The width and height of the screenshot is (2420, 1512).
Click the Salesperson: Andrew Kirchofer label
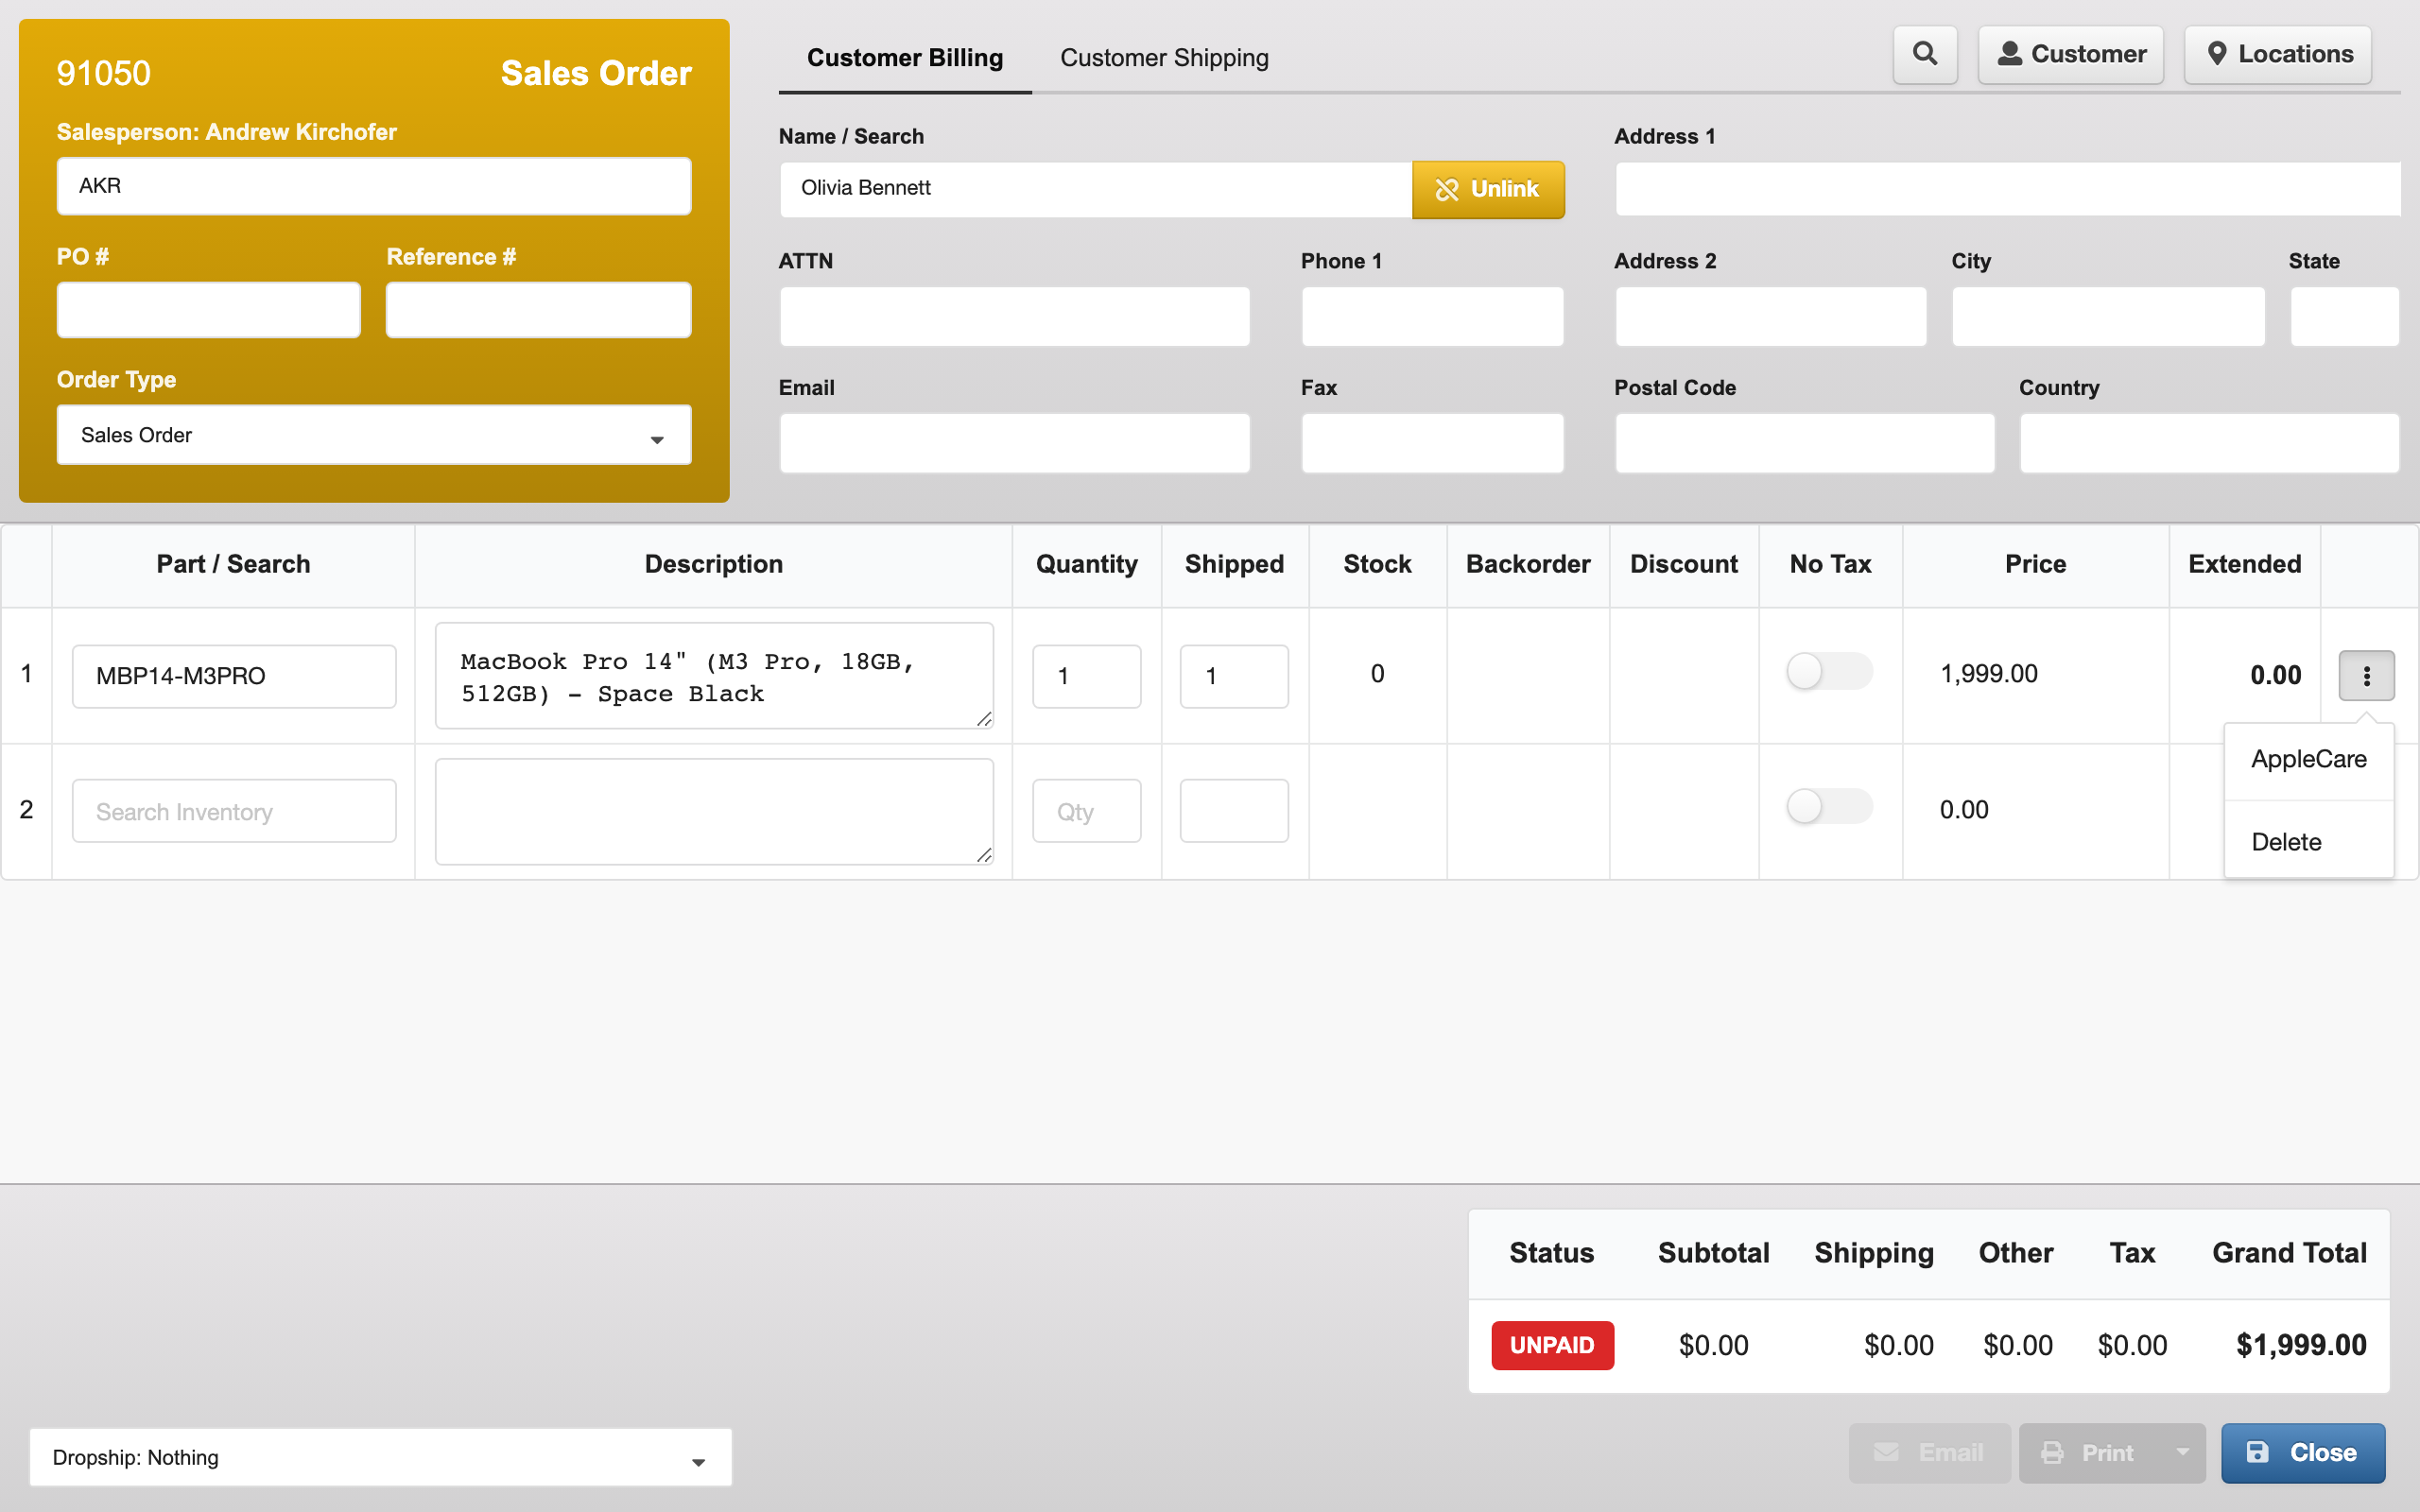pos(227,132)
